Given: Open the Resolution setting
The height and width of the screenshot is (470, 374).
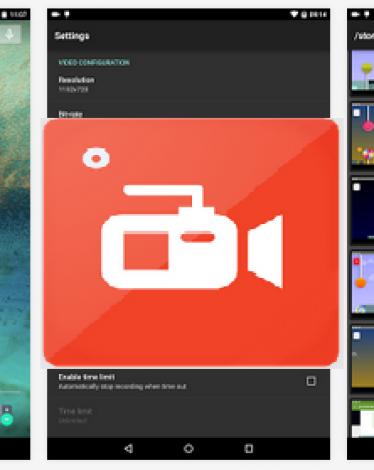Looking at the screenshot, I should [x=188, y=84].
